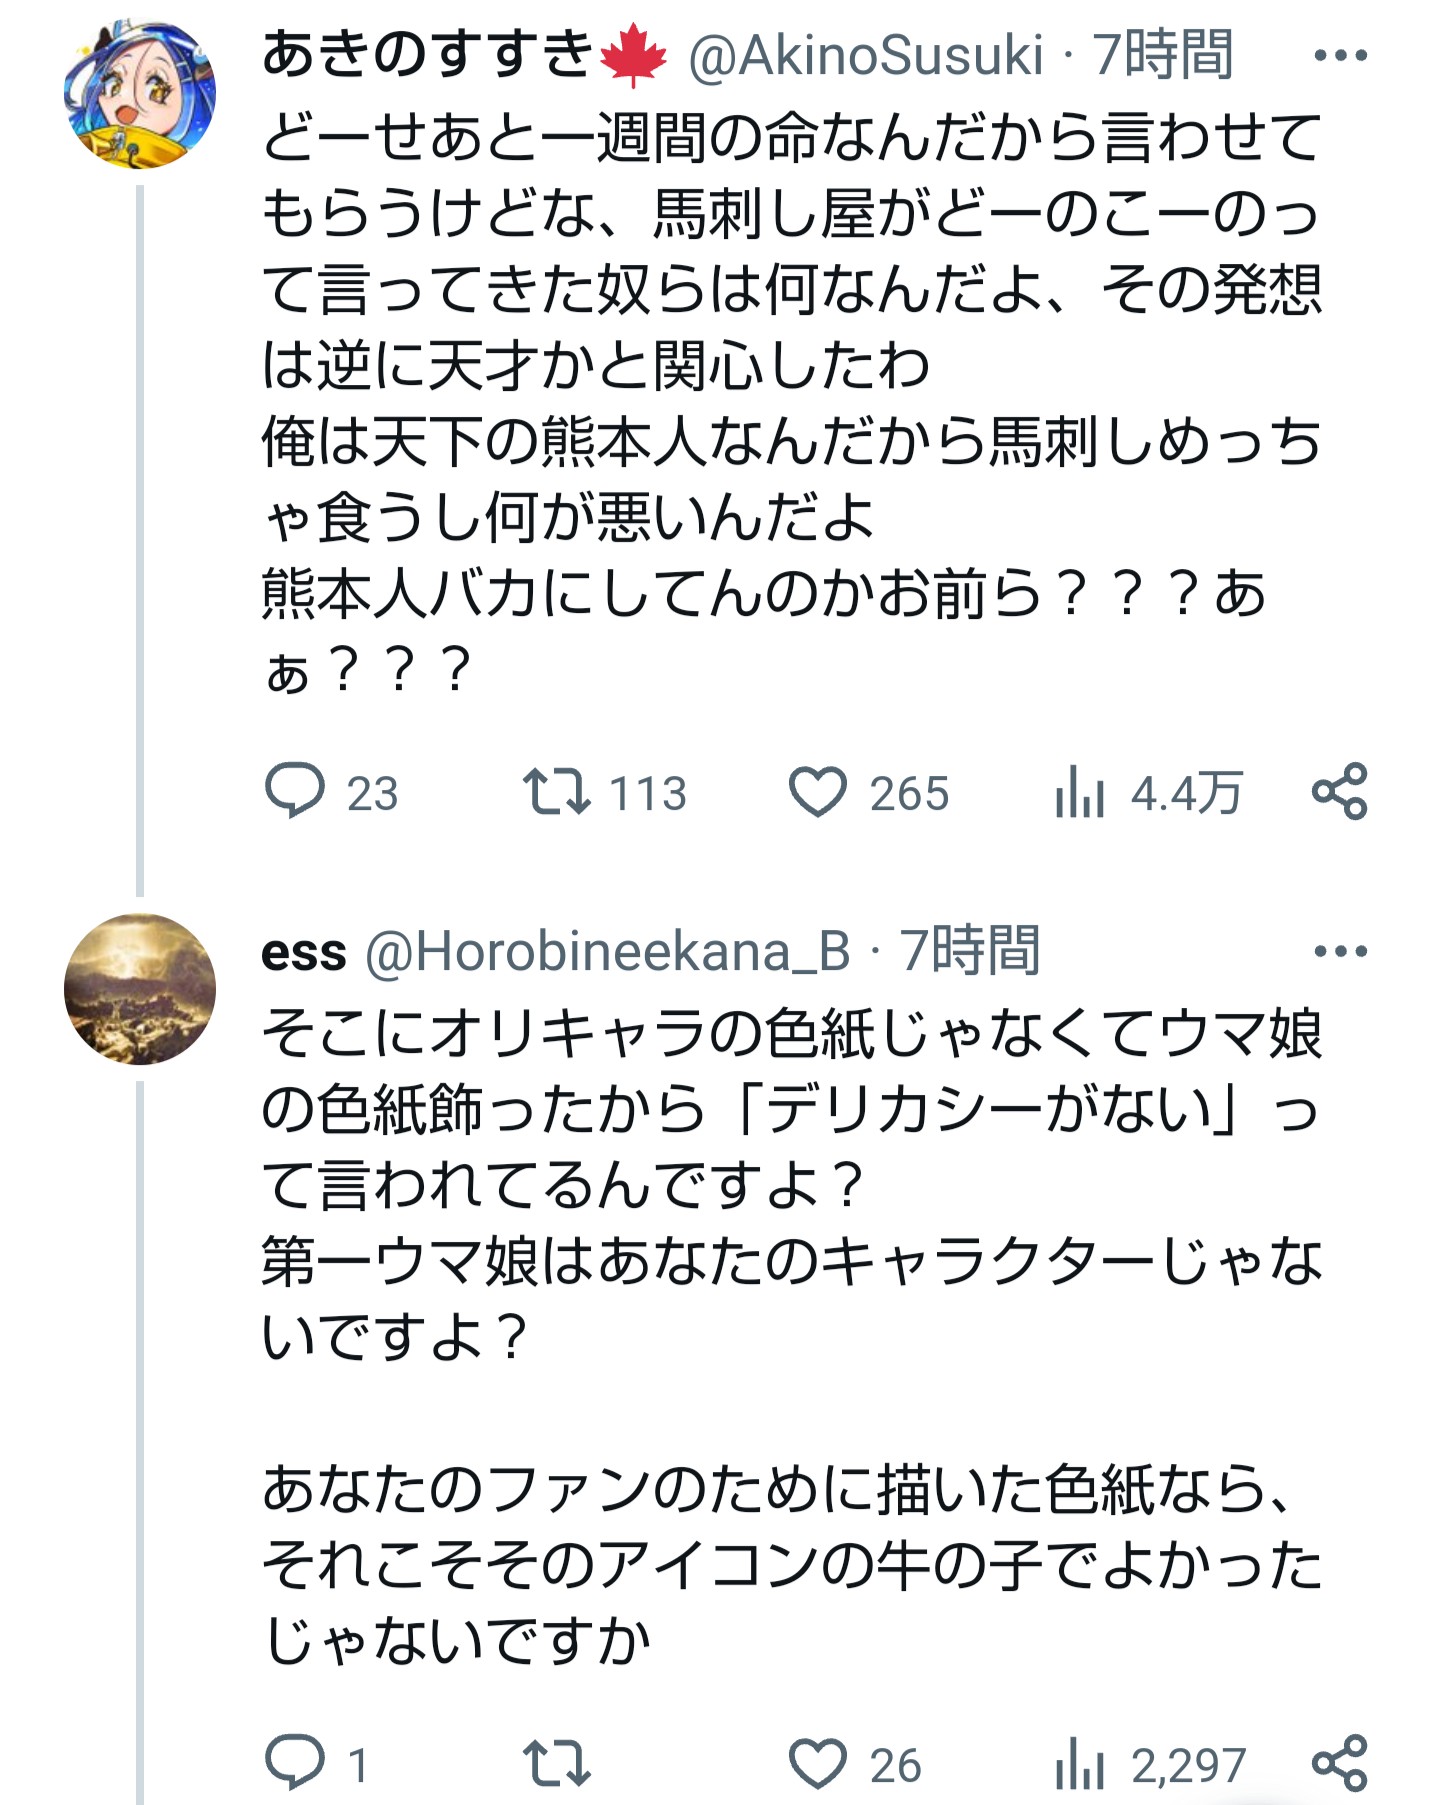
Task: Reply to ess's tweet
Action: click(x=295, y=1764)
